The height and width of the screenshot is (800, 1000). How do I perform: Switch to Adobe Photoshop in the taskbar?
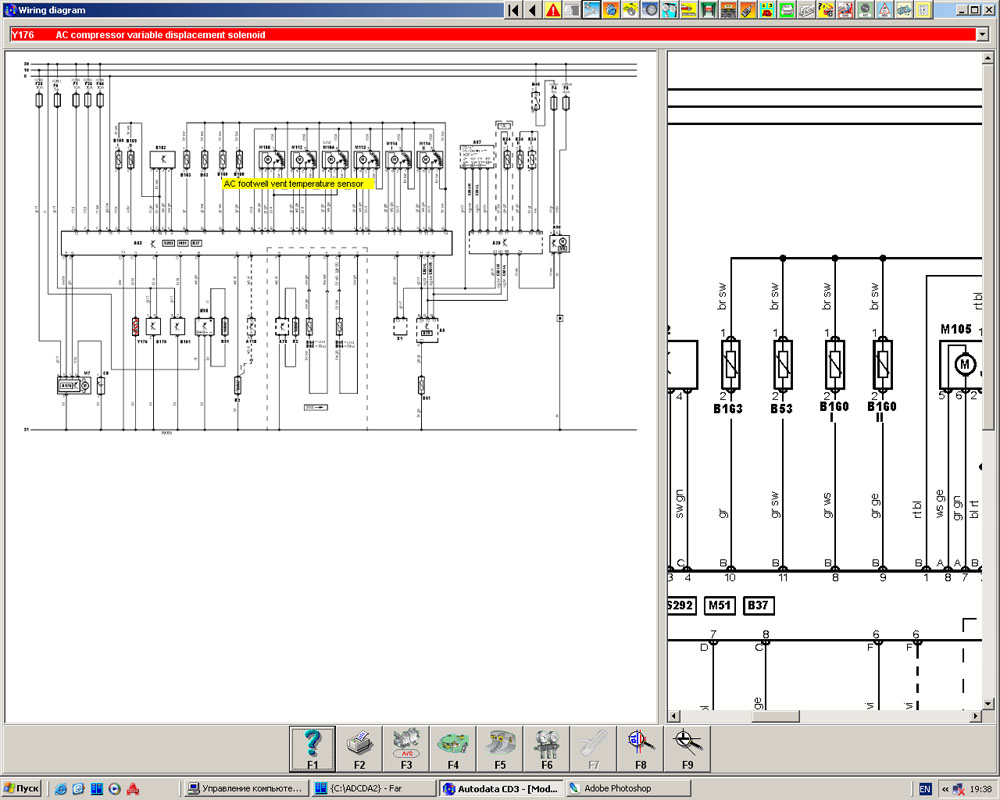tap(618, 789)
